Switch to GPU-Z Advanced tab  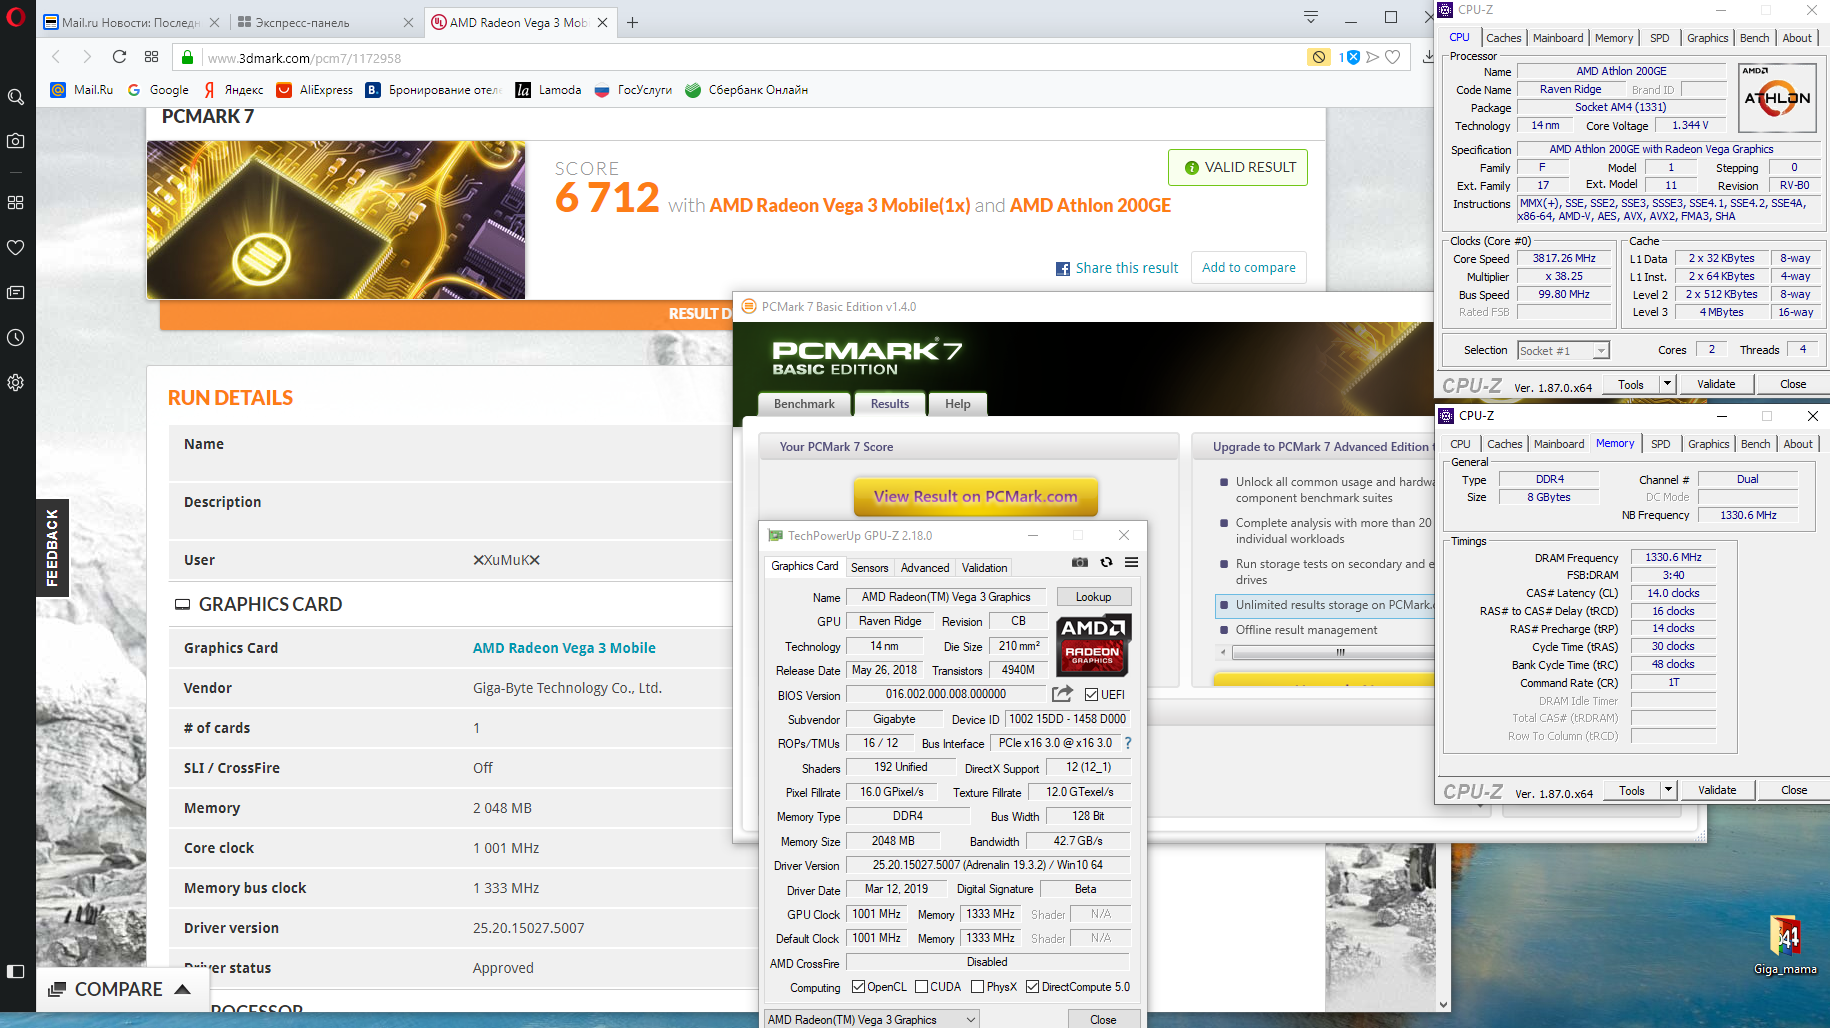click(x=925, y=567)
